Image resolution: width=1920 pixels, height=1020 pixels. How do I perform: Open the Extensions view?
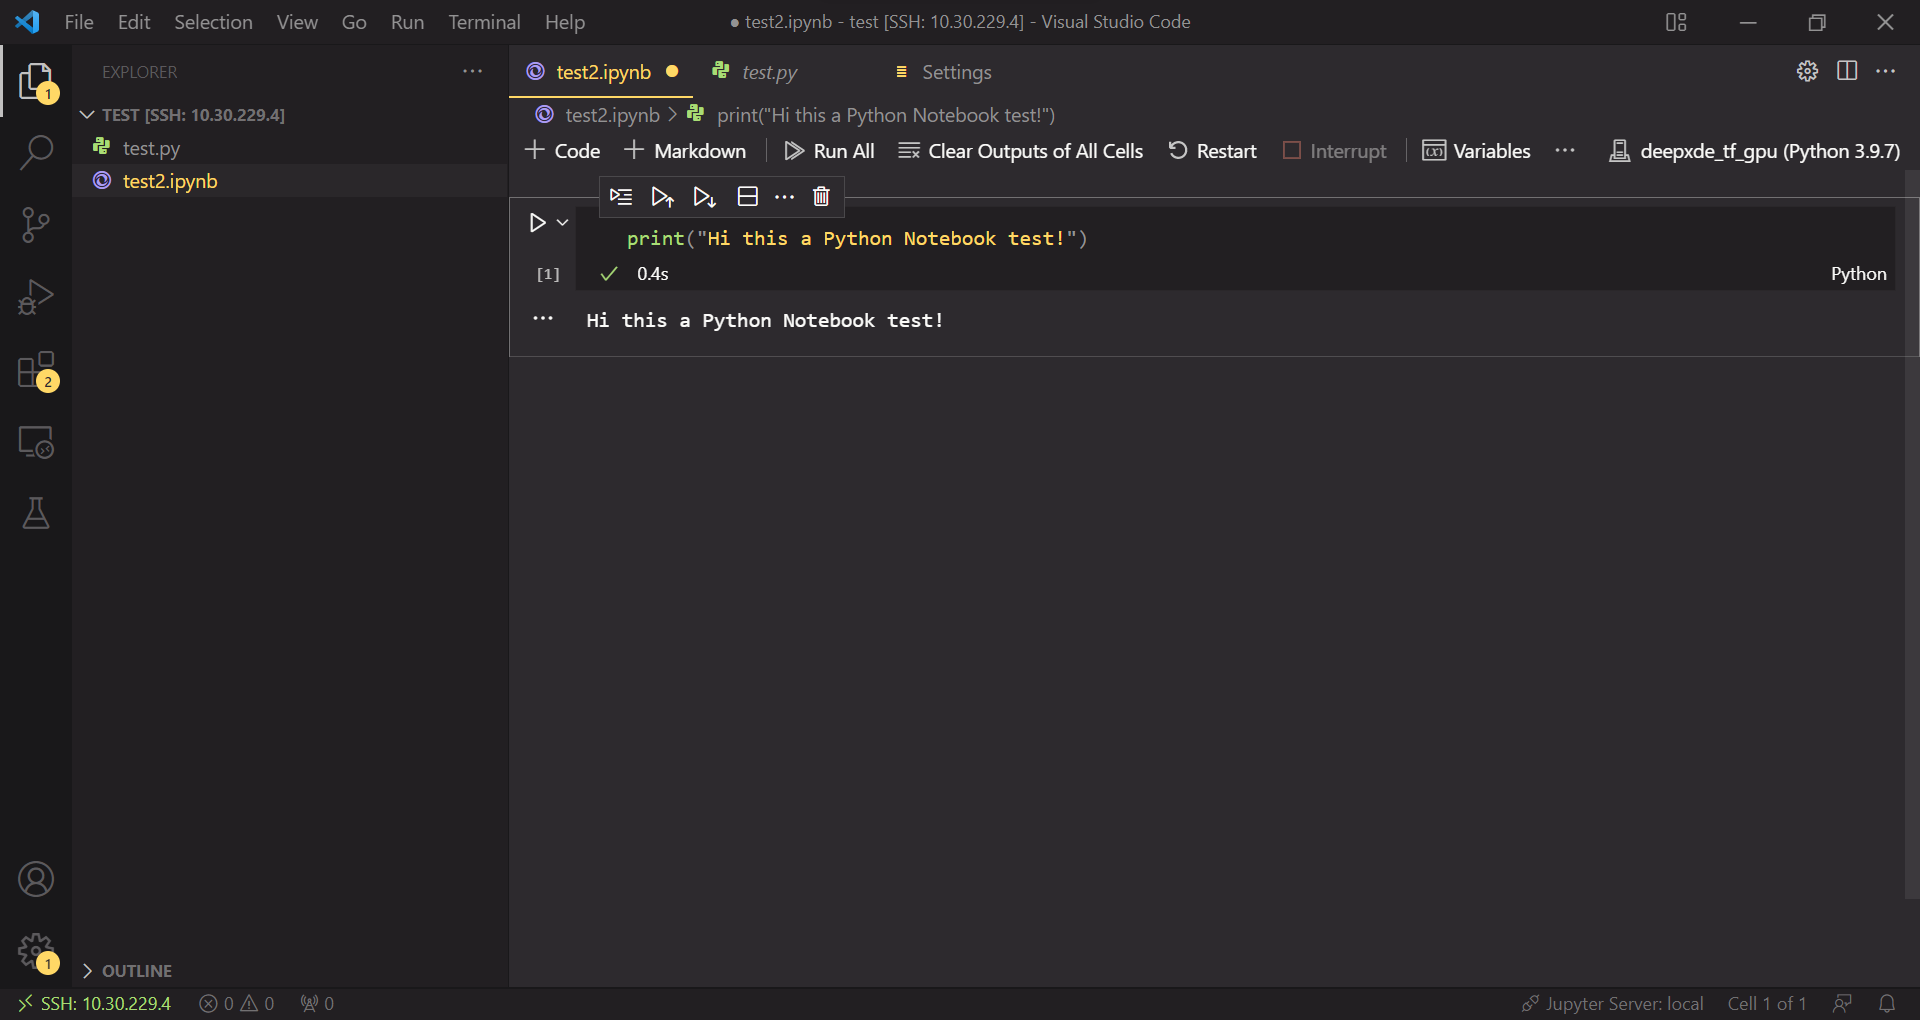(36, 370)
